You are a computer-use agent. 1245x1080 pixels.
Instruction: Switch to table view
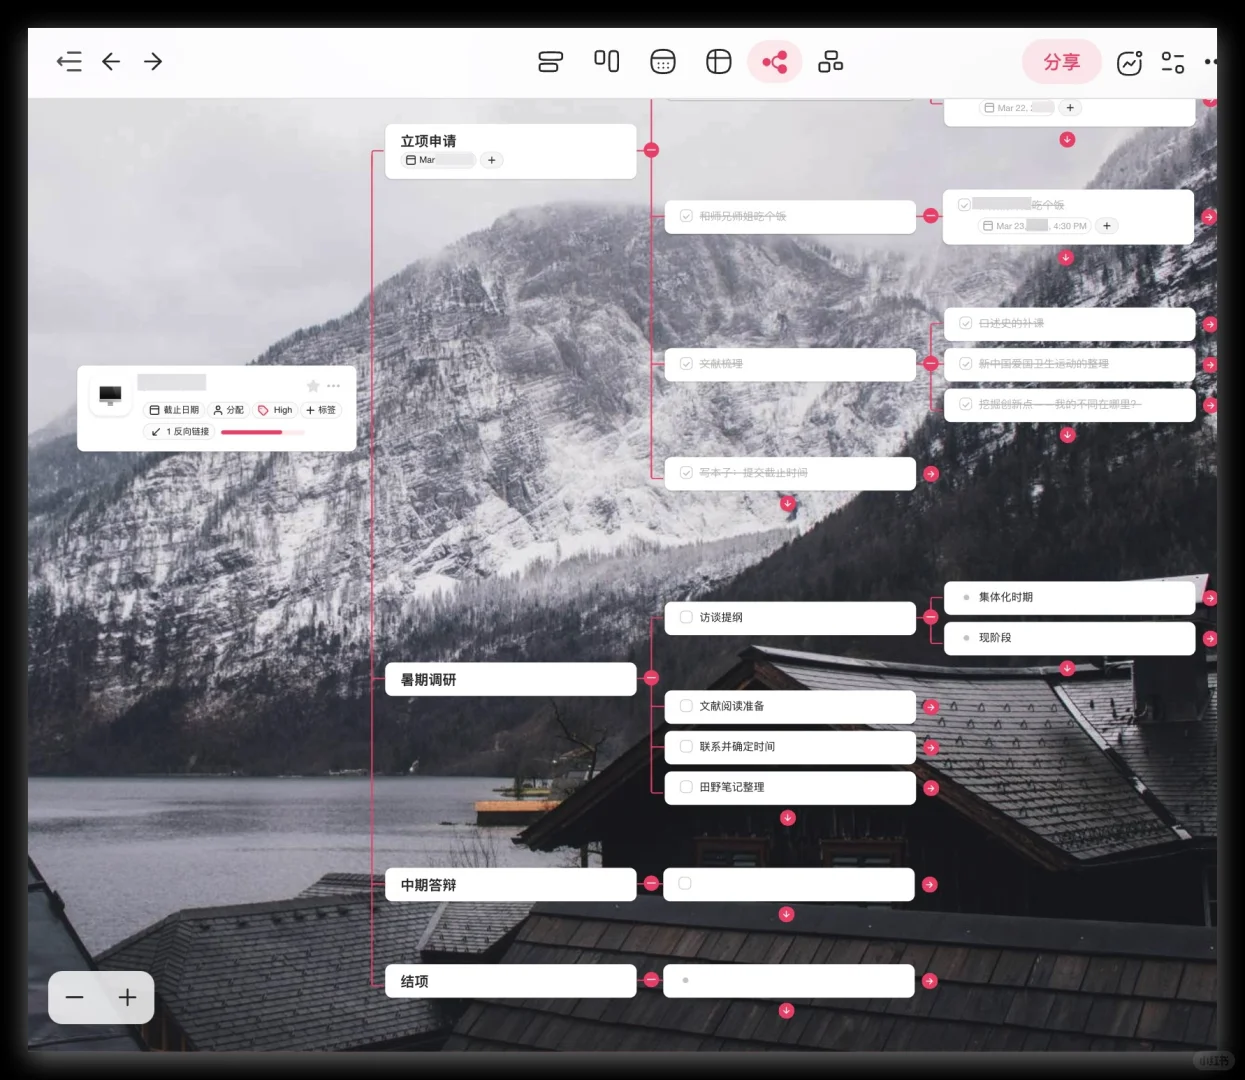click(x=719, y=62)
